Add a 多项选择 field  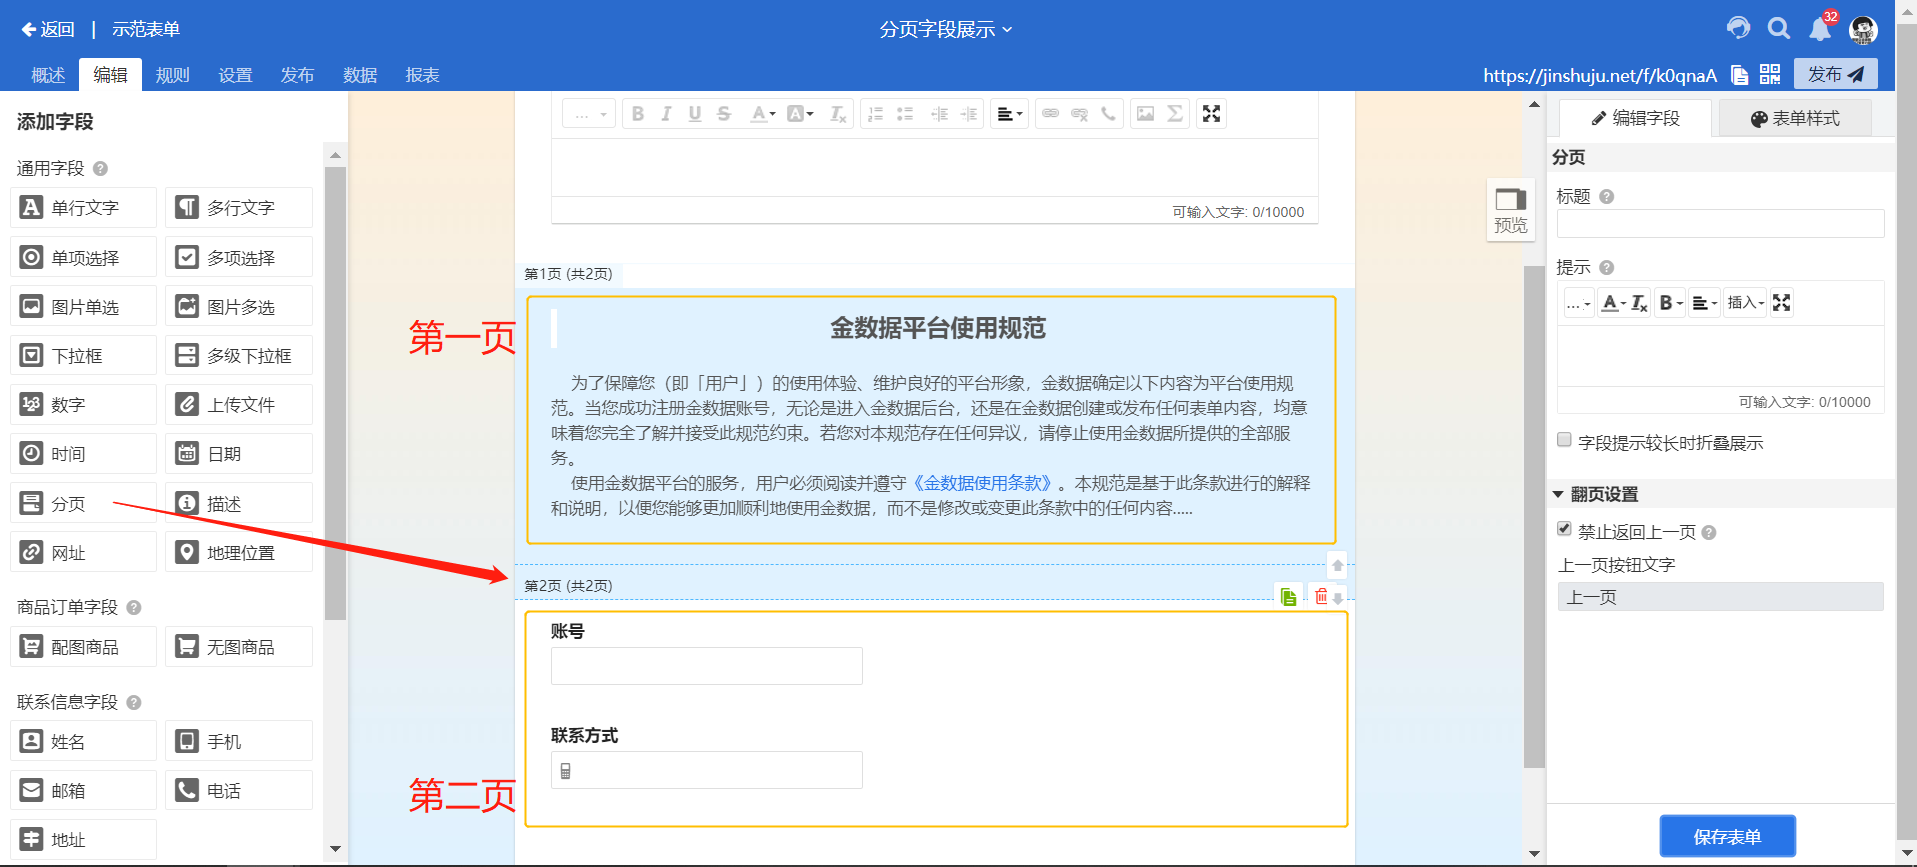coord(239,257)
